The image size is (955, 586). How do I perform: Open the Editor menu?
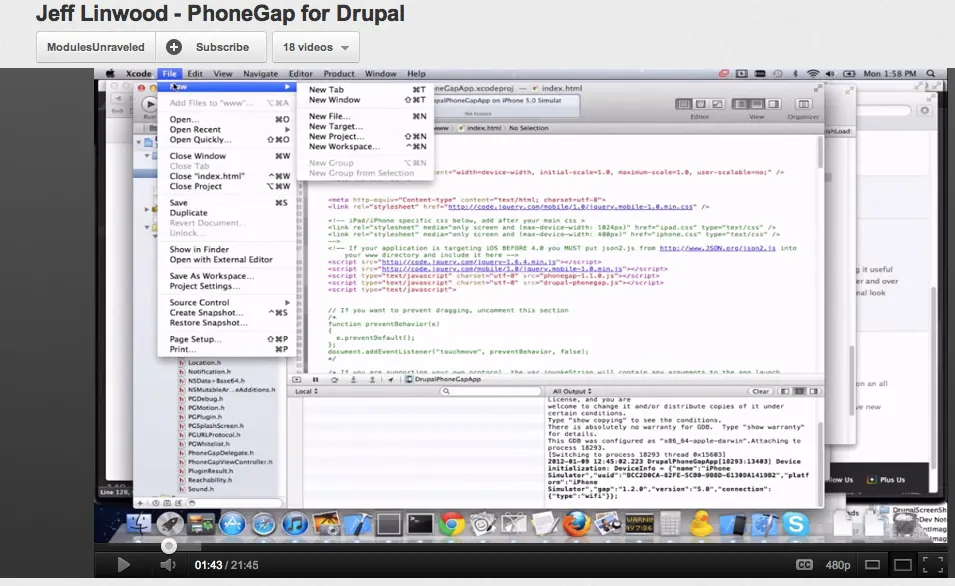pyautogui.click(x=300, y=74)
